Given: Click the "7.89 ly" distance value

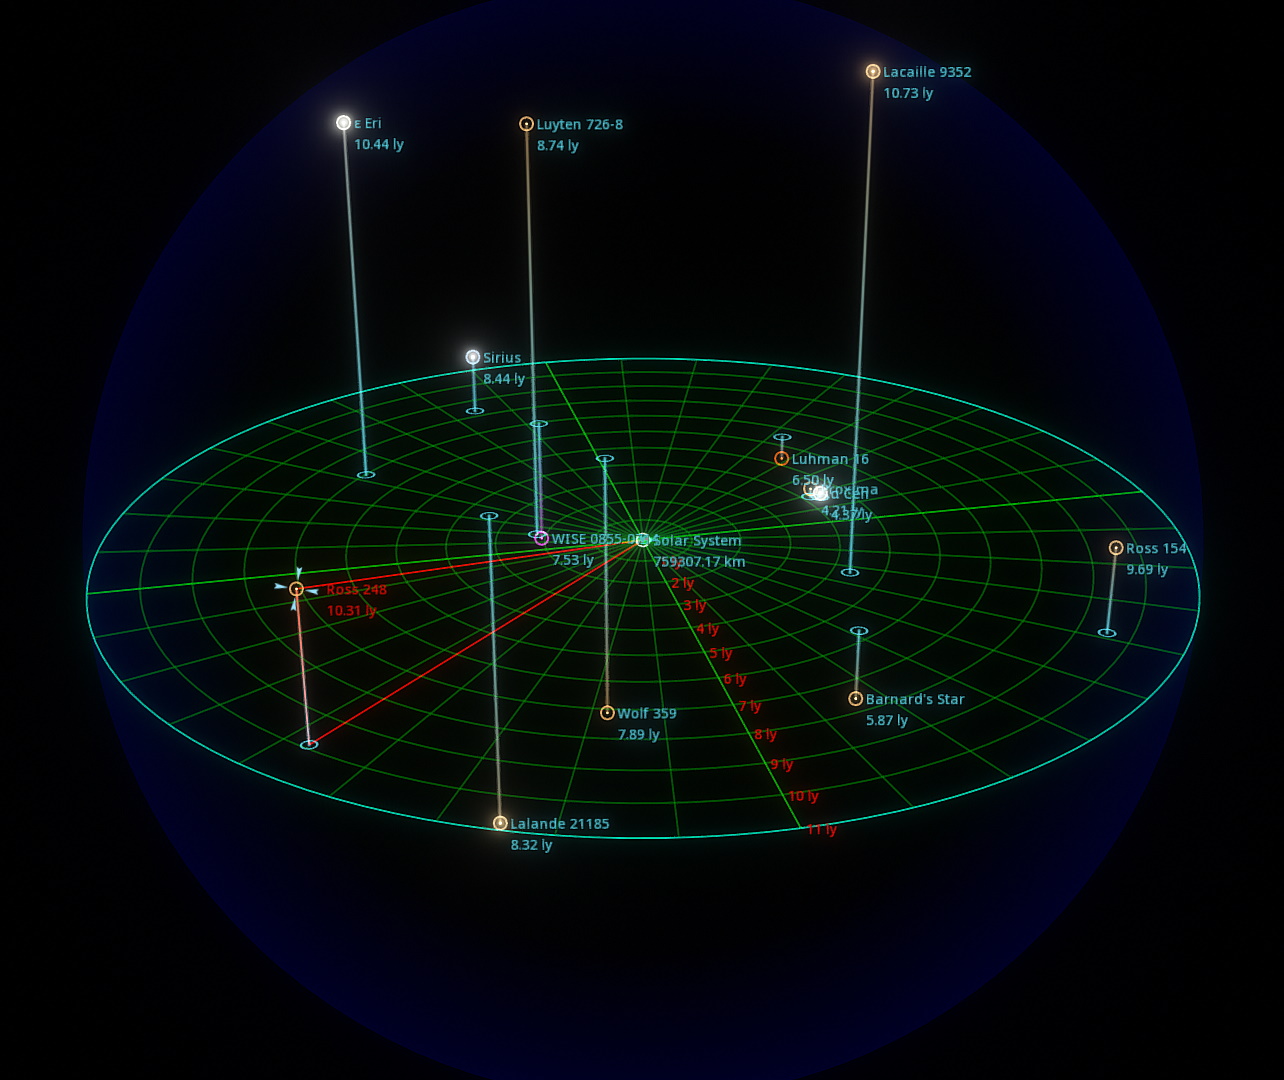Looking at the screenshot, I should coord(638,734).
